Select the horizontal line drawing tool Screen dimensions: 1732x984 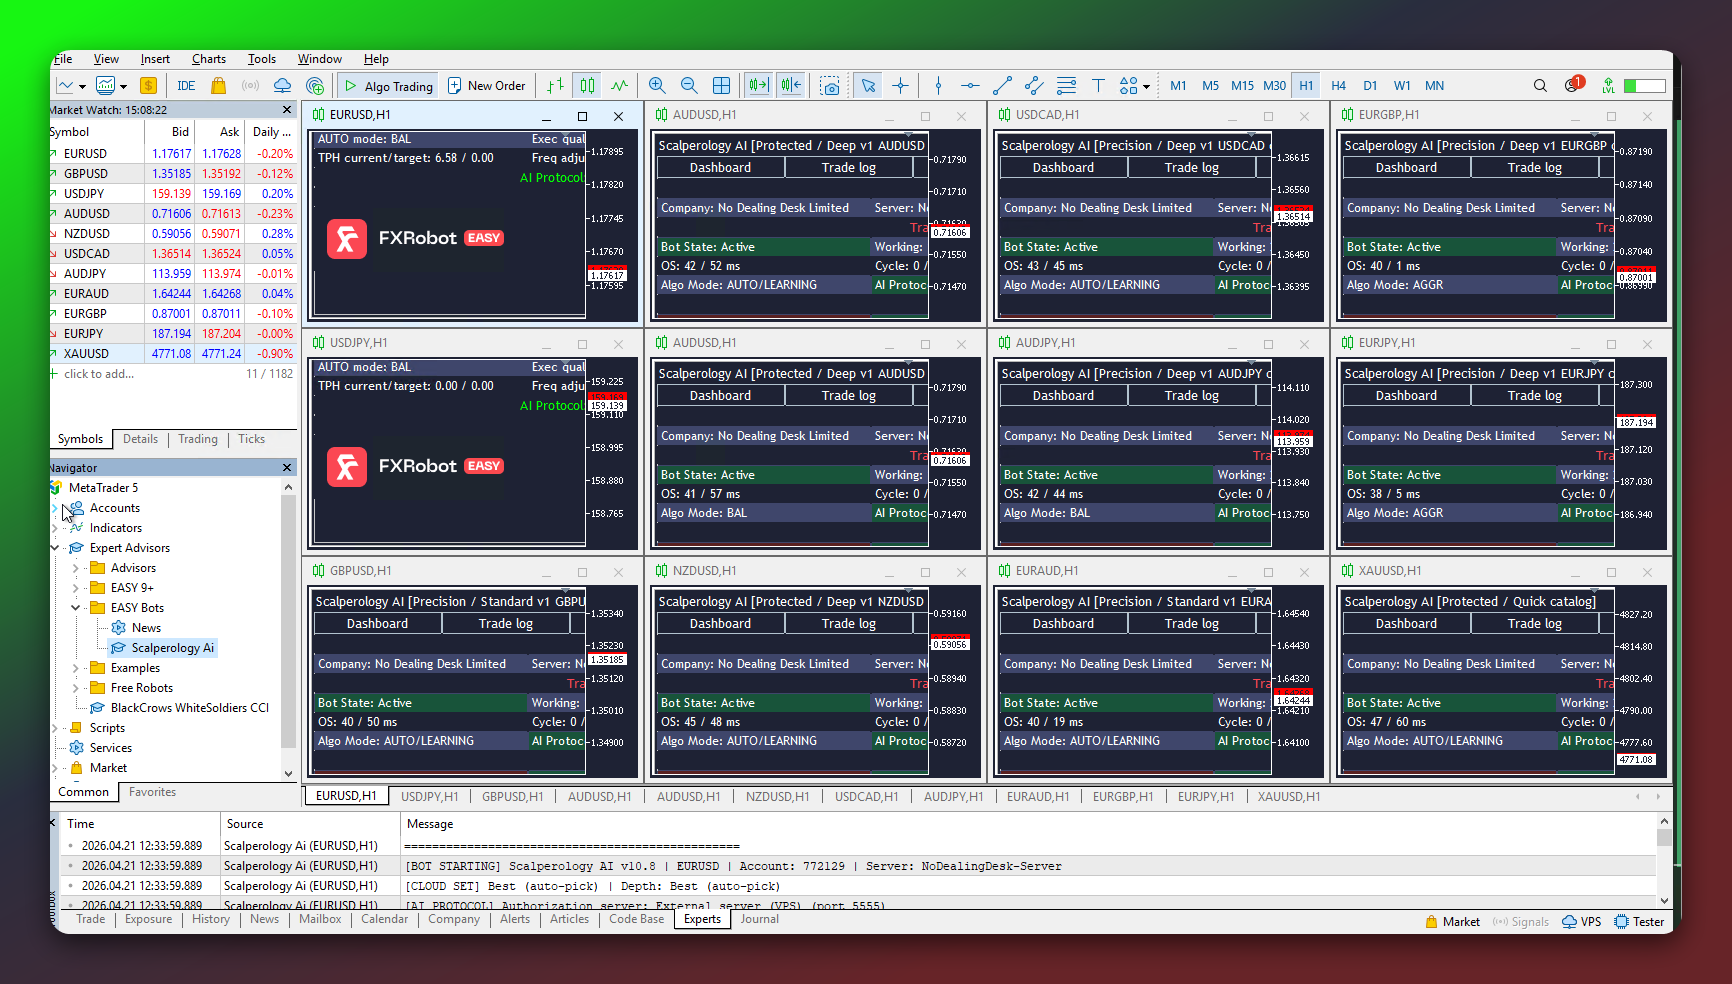tap(970, 86)
